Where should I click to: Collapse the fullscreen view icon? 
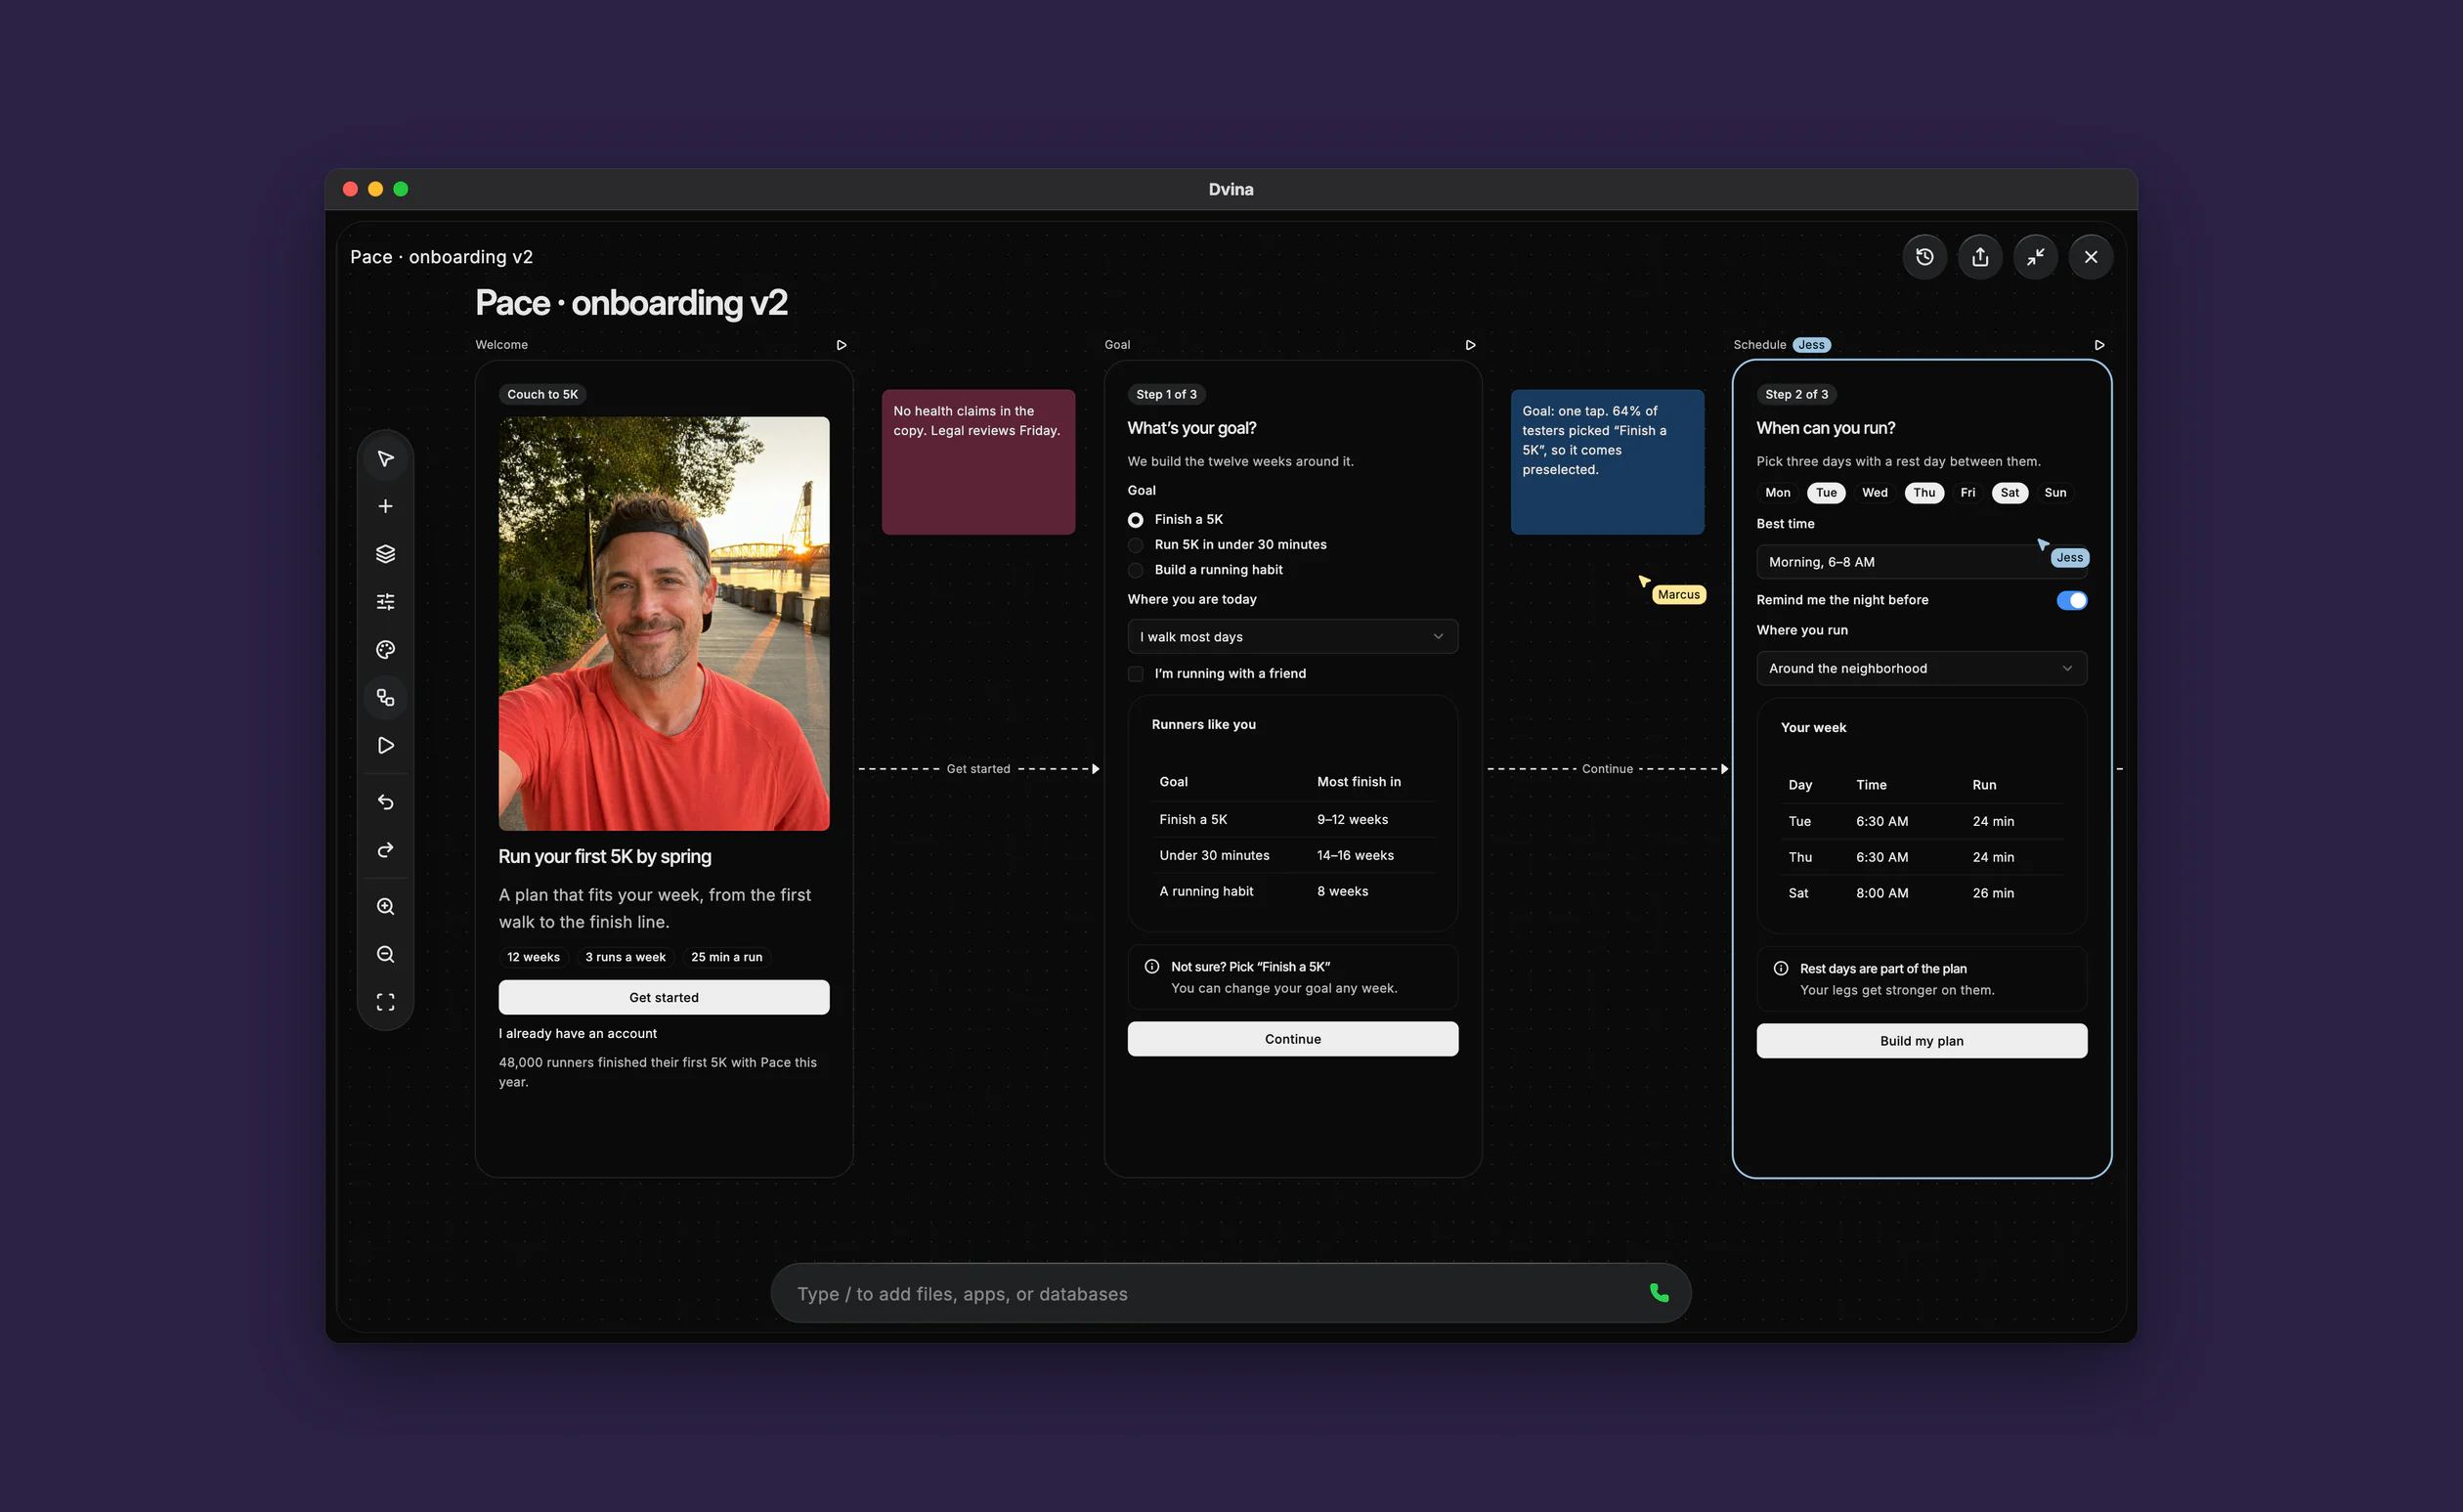[x=2035, y=257]
